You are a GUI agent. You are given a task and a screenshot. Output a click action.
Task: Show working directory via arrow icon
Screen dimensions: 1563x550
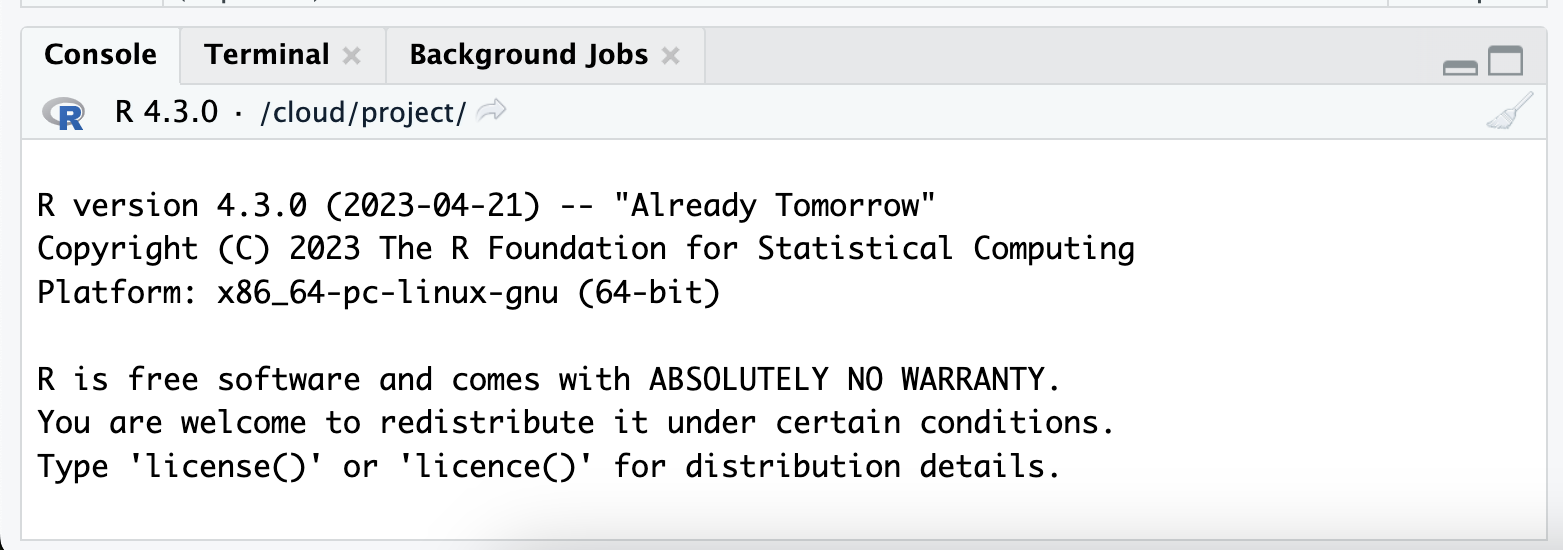point(491,112)
